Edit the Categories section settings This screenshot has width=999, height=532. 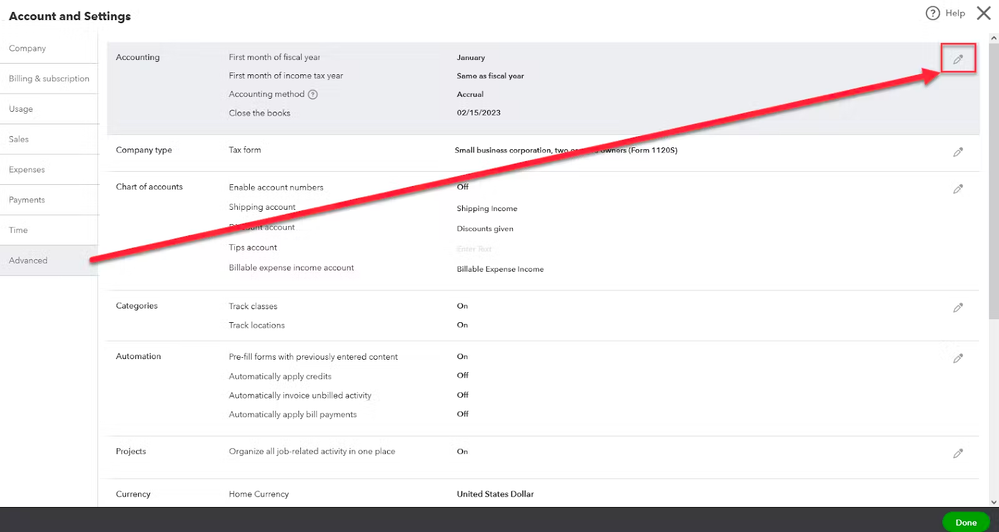(958, 308)
